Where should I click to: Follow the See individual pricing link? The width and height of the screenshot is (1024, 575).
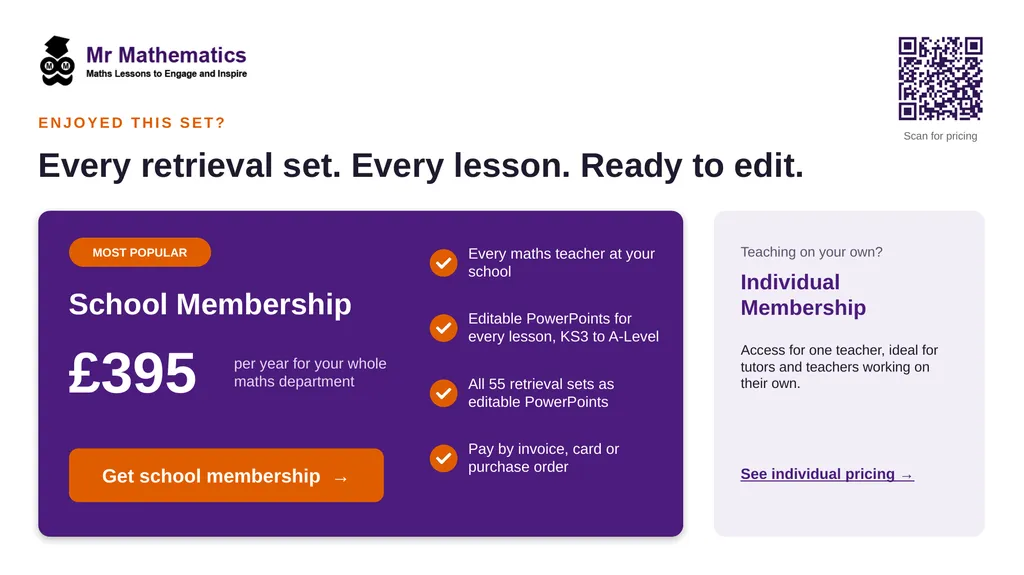coord(827,474)
